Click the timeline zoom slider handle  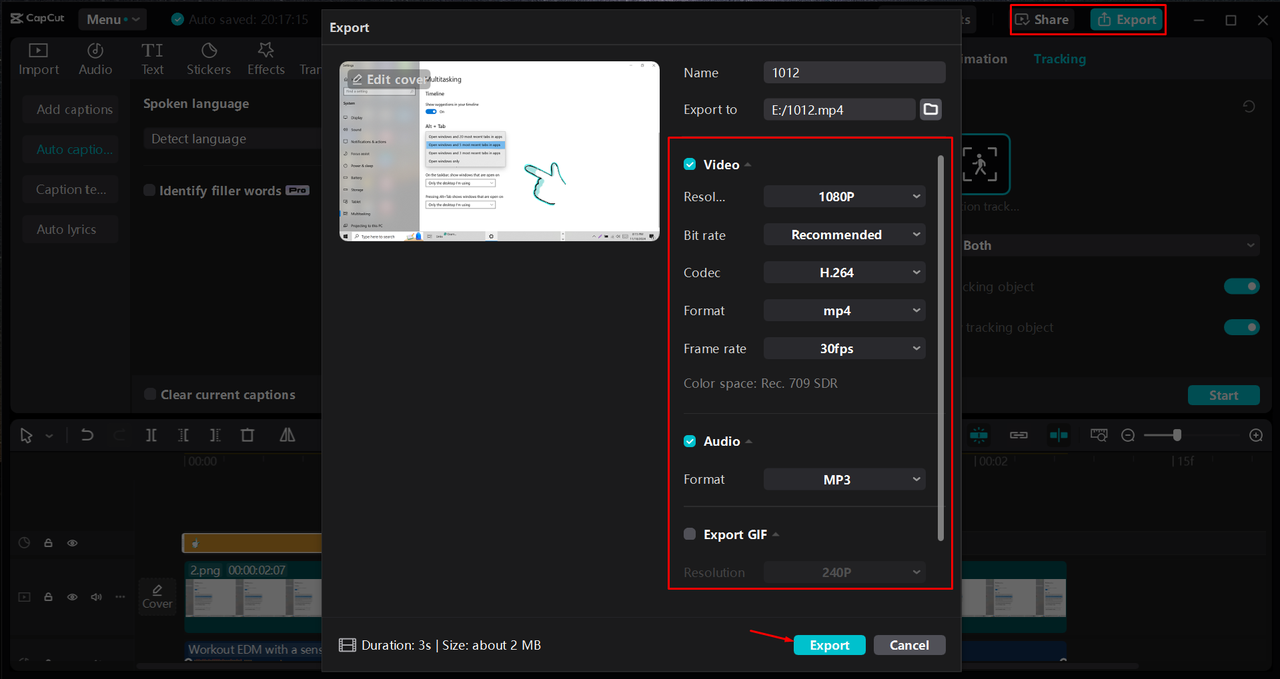coord(1178,435)
